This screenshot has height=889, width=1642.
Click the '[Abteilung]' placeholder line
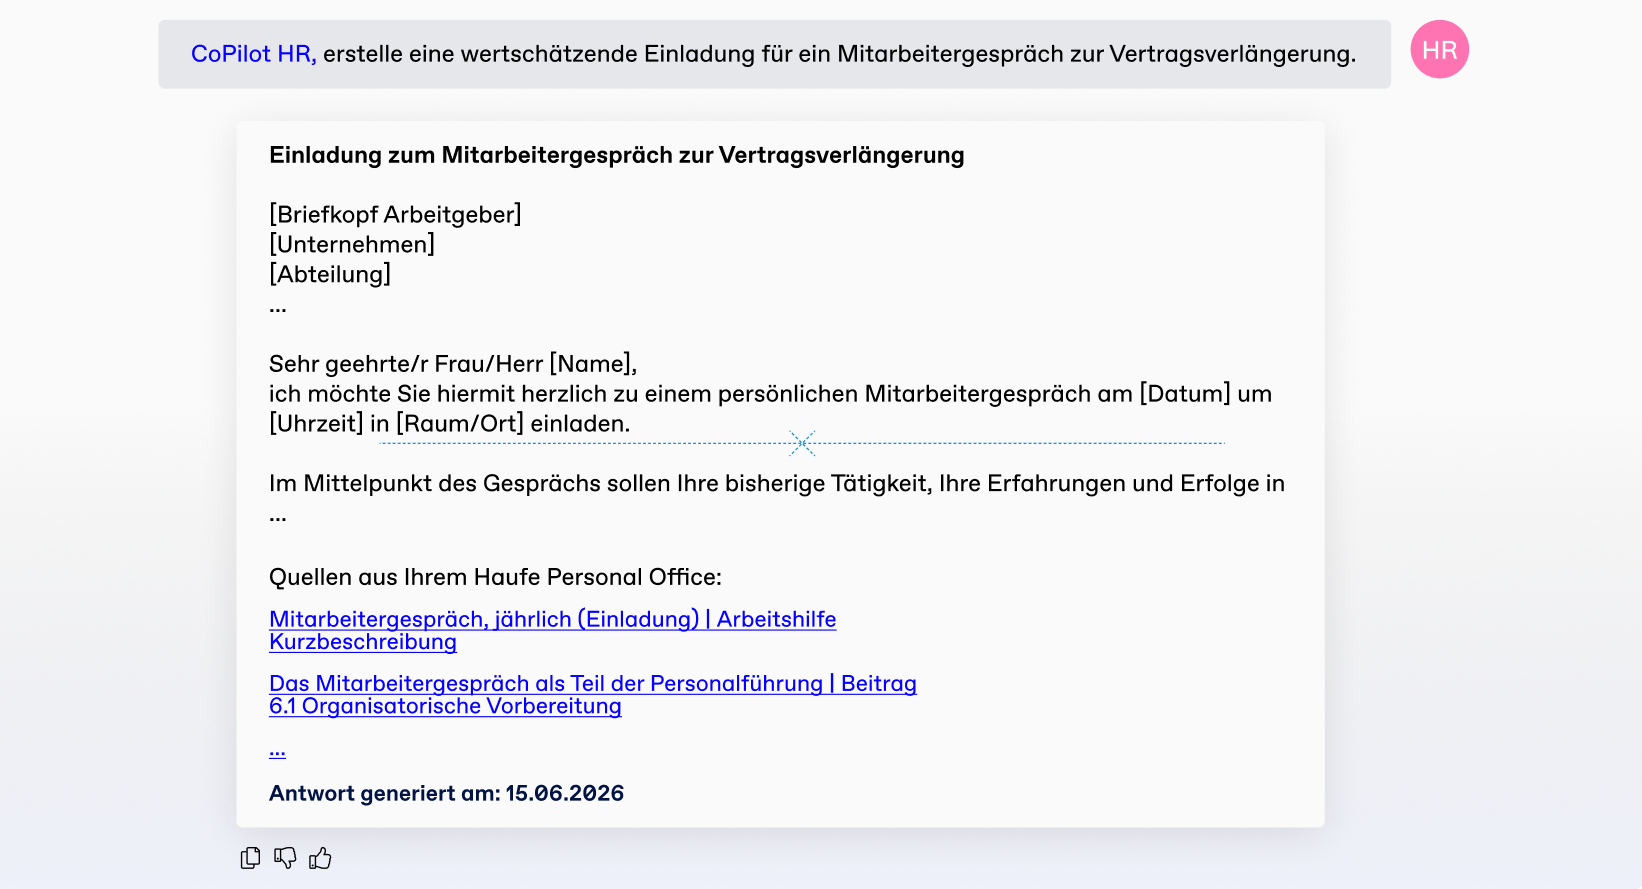click(x=330, y=274)
